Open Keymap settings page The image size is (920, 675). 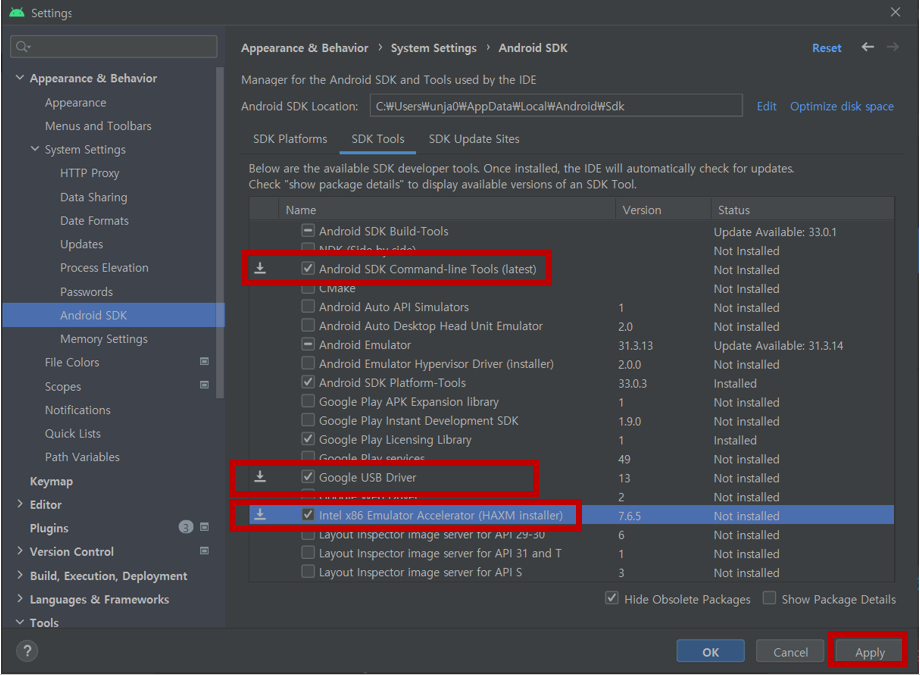click(52, 481)
